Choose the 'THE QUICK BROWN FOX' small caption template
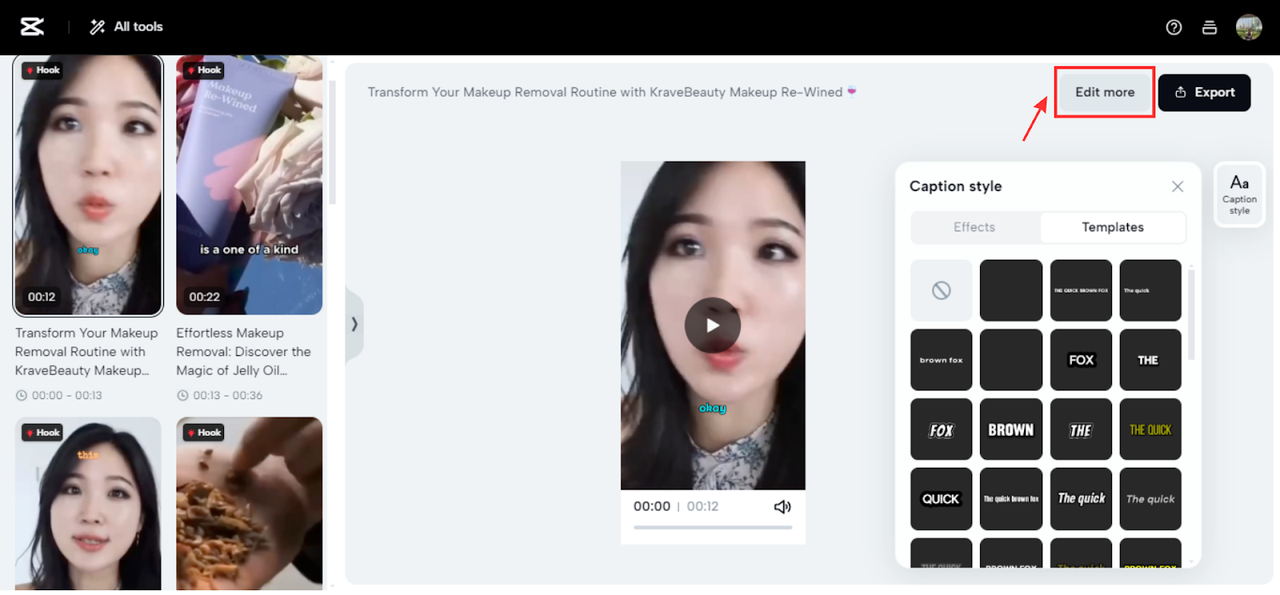1280x595 pixels. pos(1081,291)
